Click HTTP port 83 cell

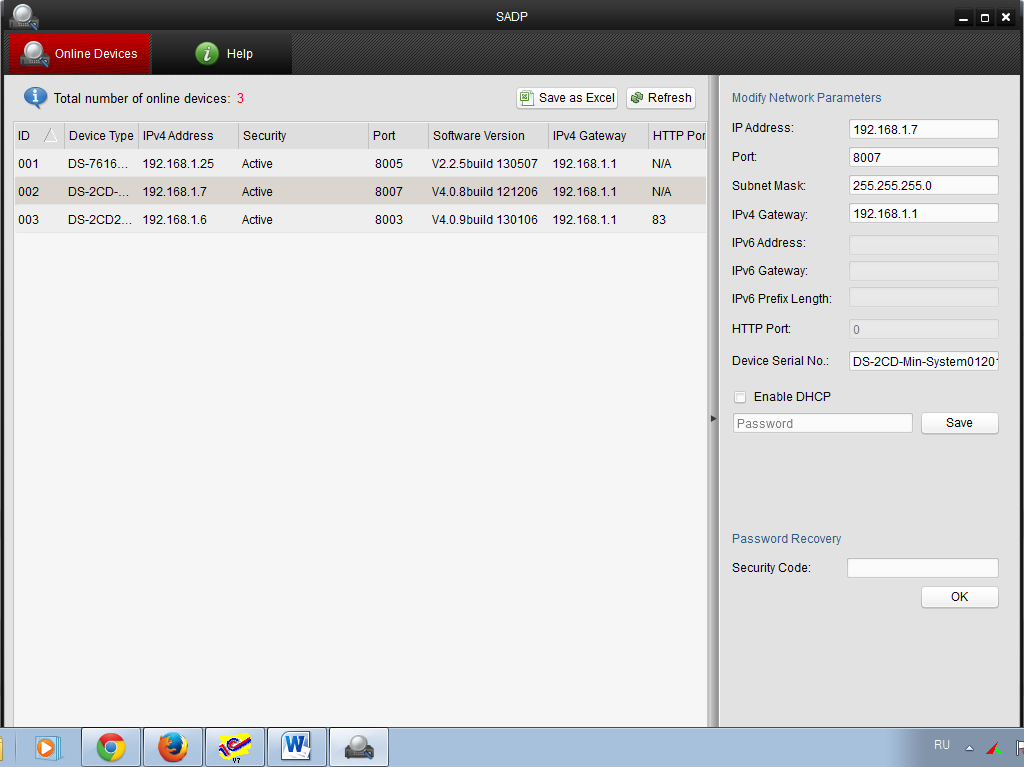pyautogui.click(x=659, y=220)
